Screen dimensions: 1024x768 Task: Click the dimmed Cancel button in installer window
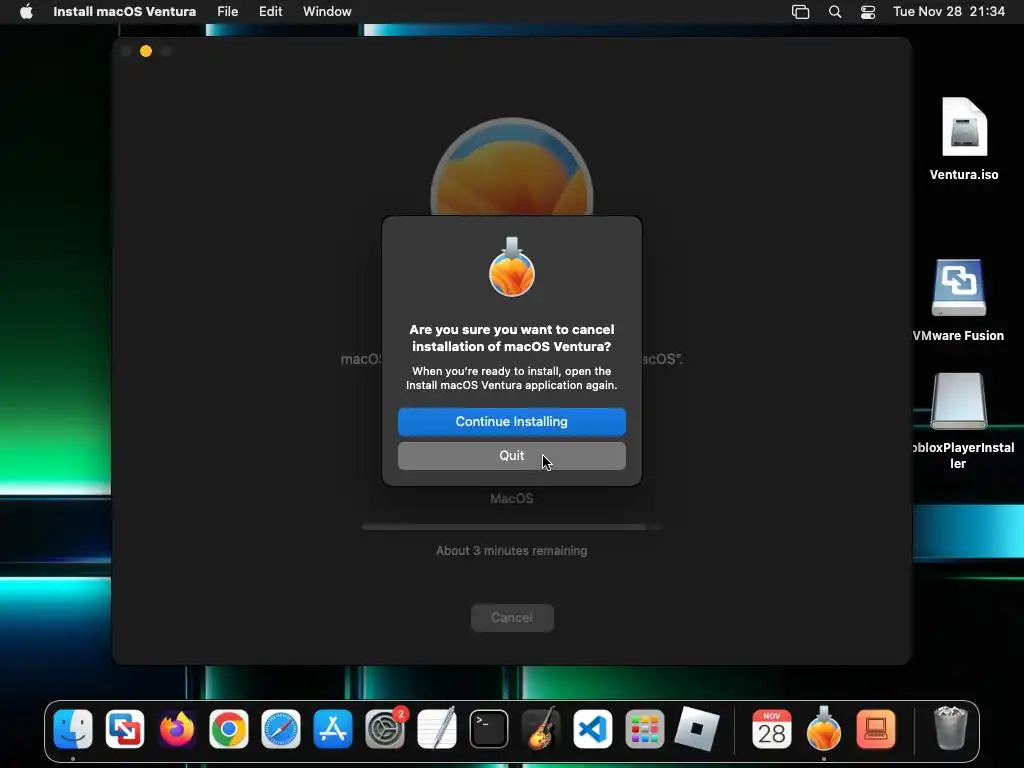click(512, 618)
